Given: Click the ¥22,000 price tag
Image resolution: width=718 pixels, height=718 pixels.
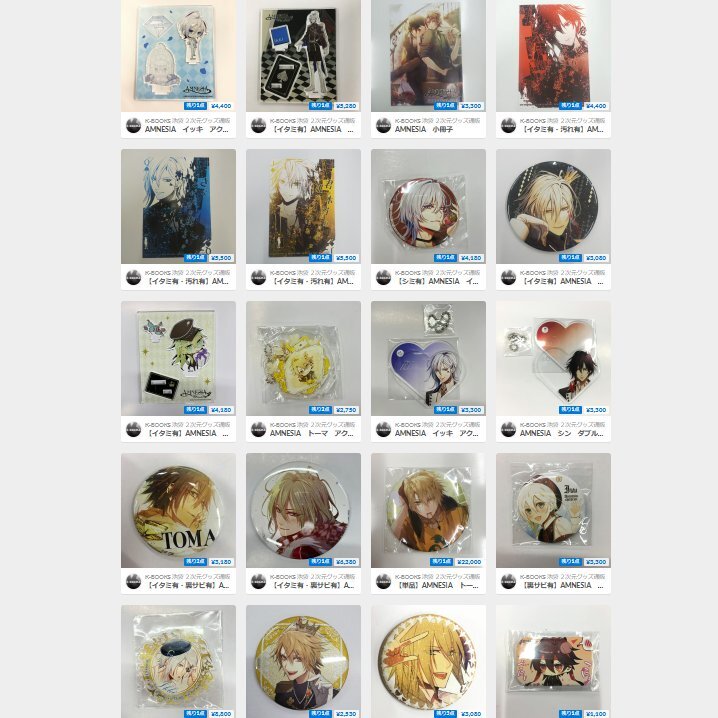Looking at the screenshot, I should 469,562.
